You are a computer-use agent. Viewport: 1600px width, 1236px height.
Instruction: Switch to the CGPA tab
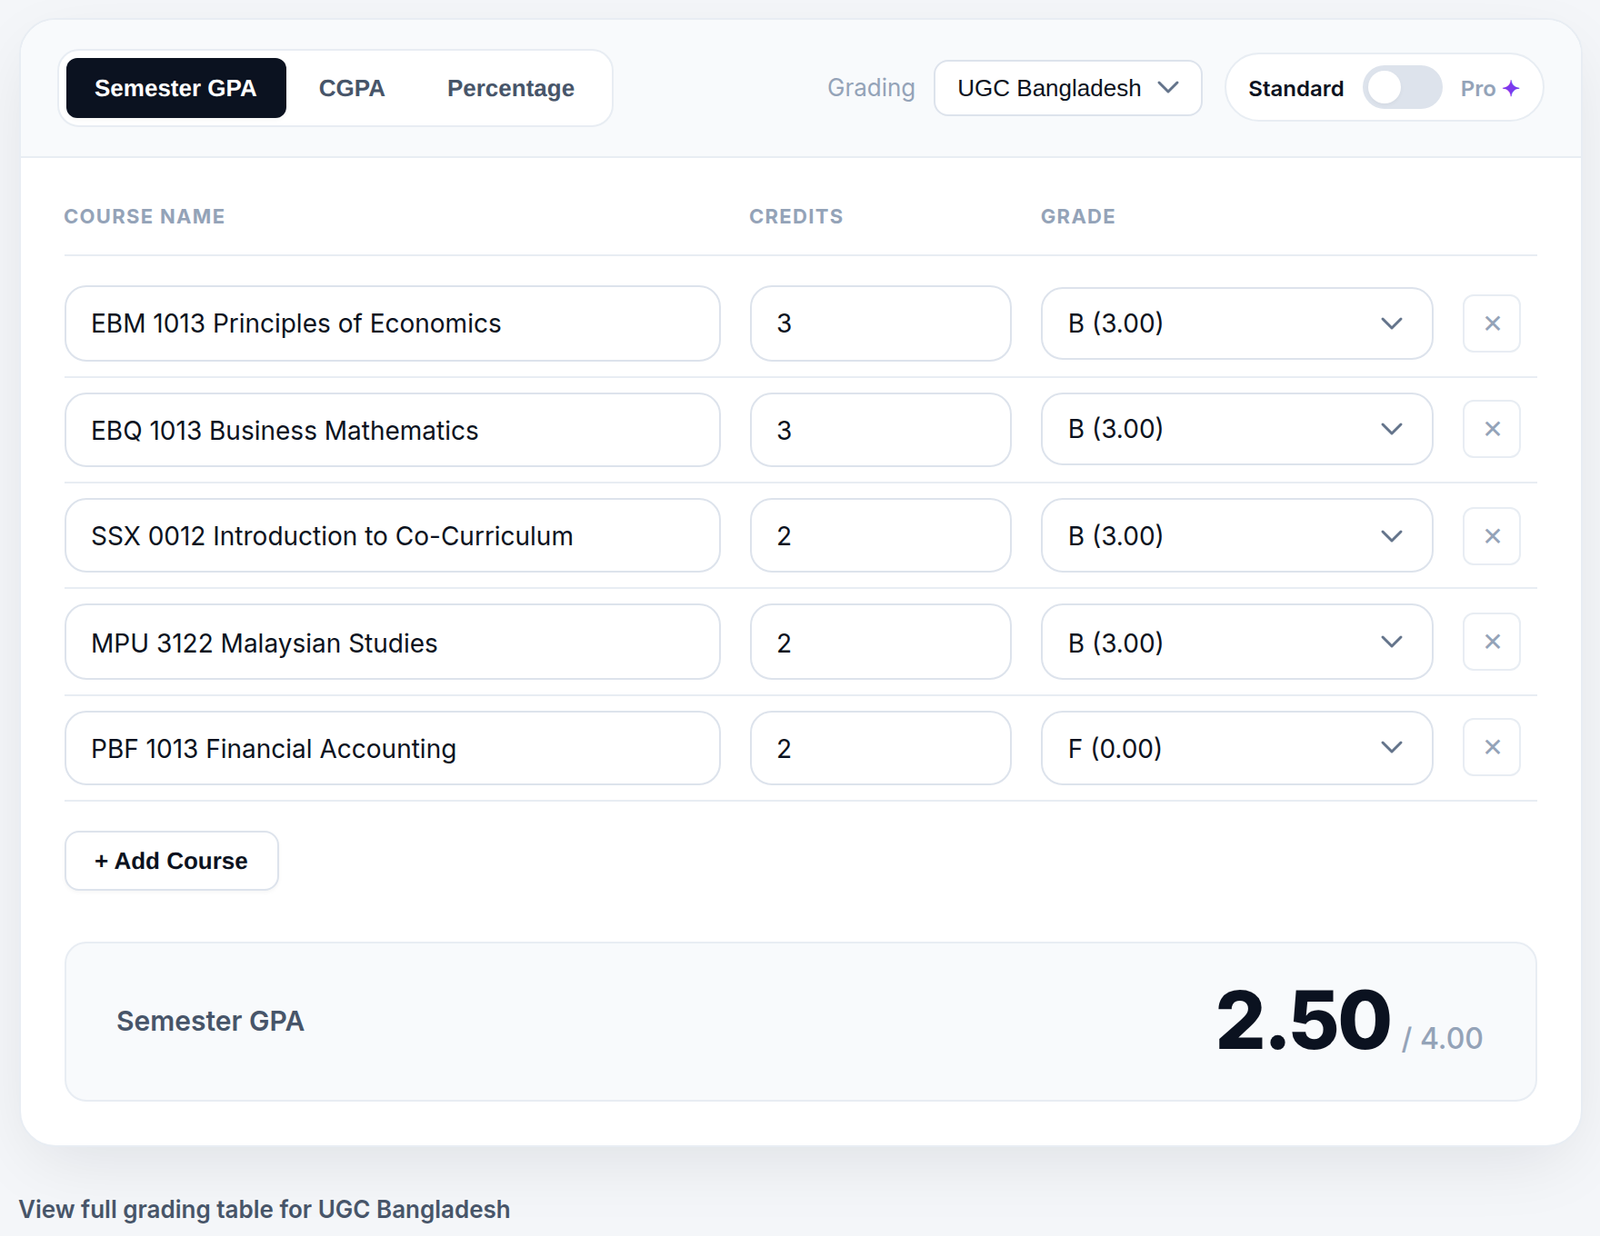pos(352,88)
